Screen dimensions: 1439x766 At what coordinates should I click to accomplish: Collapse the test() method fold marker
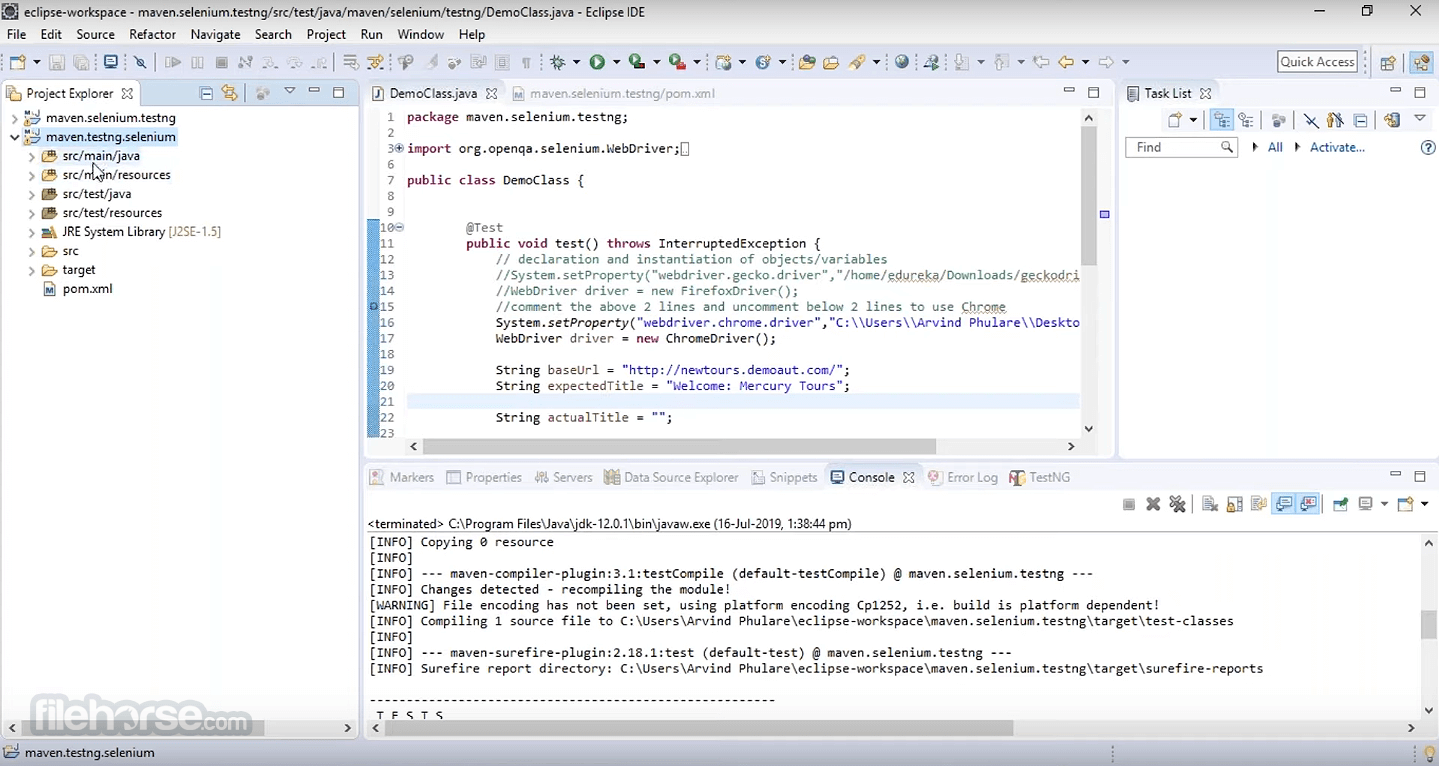(398, 227)
